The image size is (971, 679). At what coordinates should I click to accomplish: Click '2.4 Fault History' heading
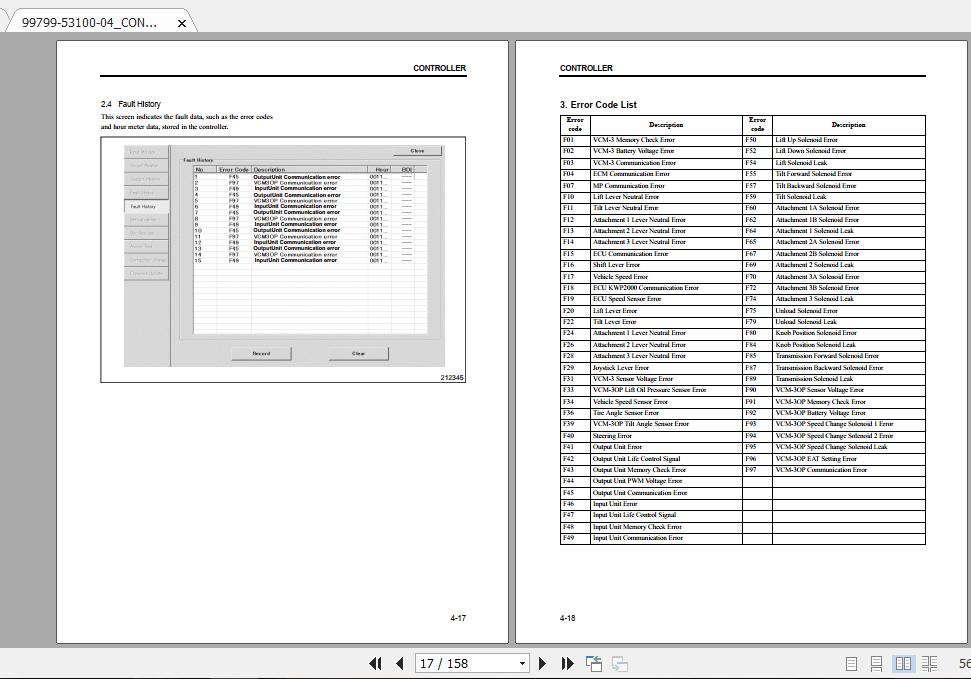pyautogui.click(x=131, y=104)
